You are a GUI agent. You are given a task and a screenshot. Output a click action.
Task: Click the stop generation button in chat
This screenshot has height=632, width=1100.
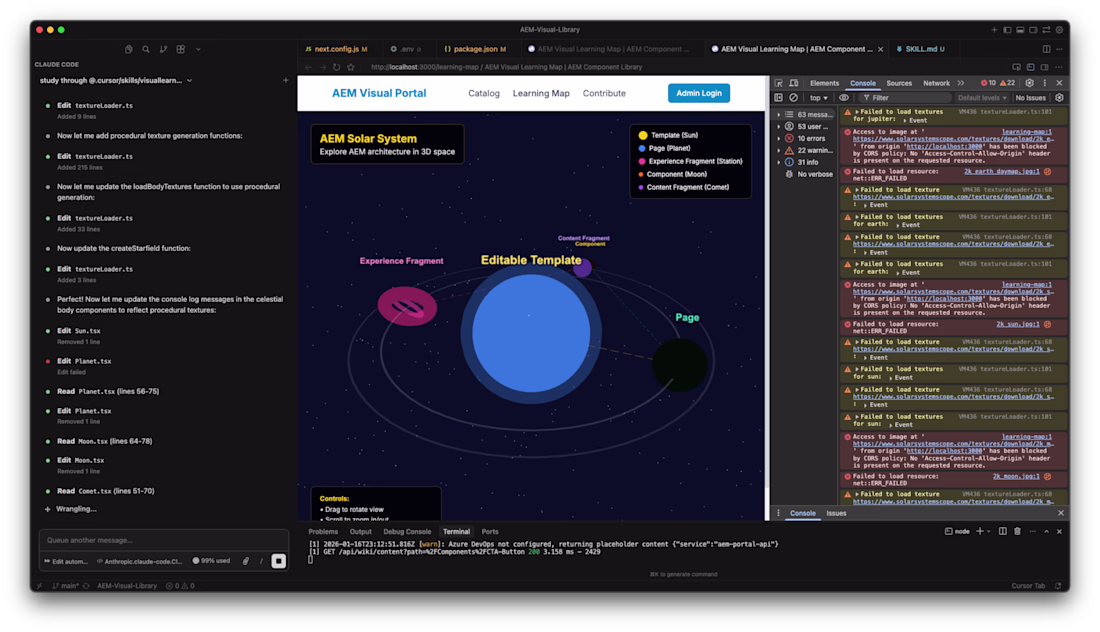point(279,561)
